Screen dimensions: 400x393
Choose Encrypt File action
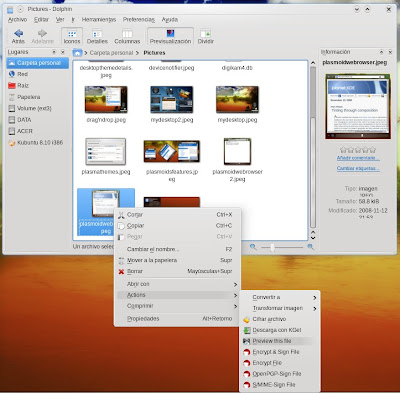tap(280, 363)
